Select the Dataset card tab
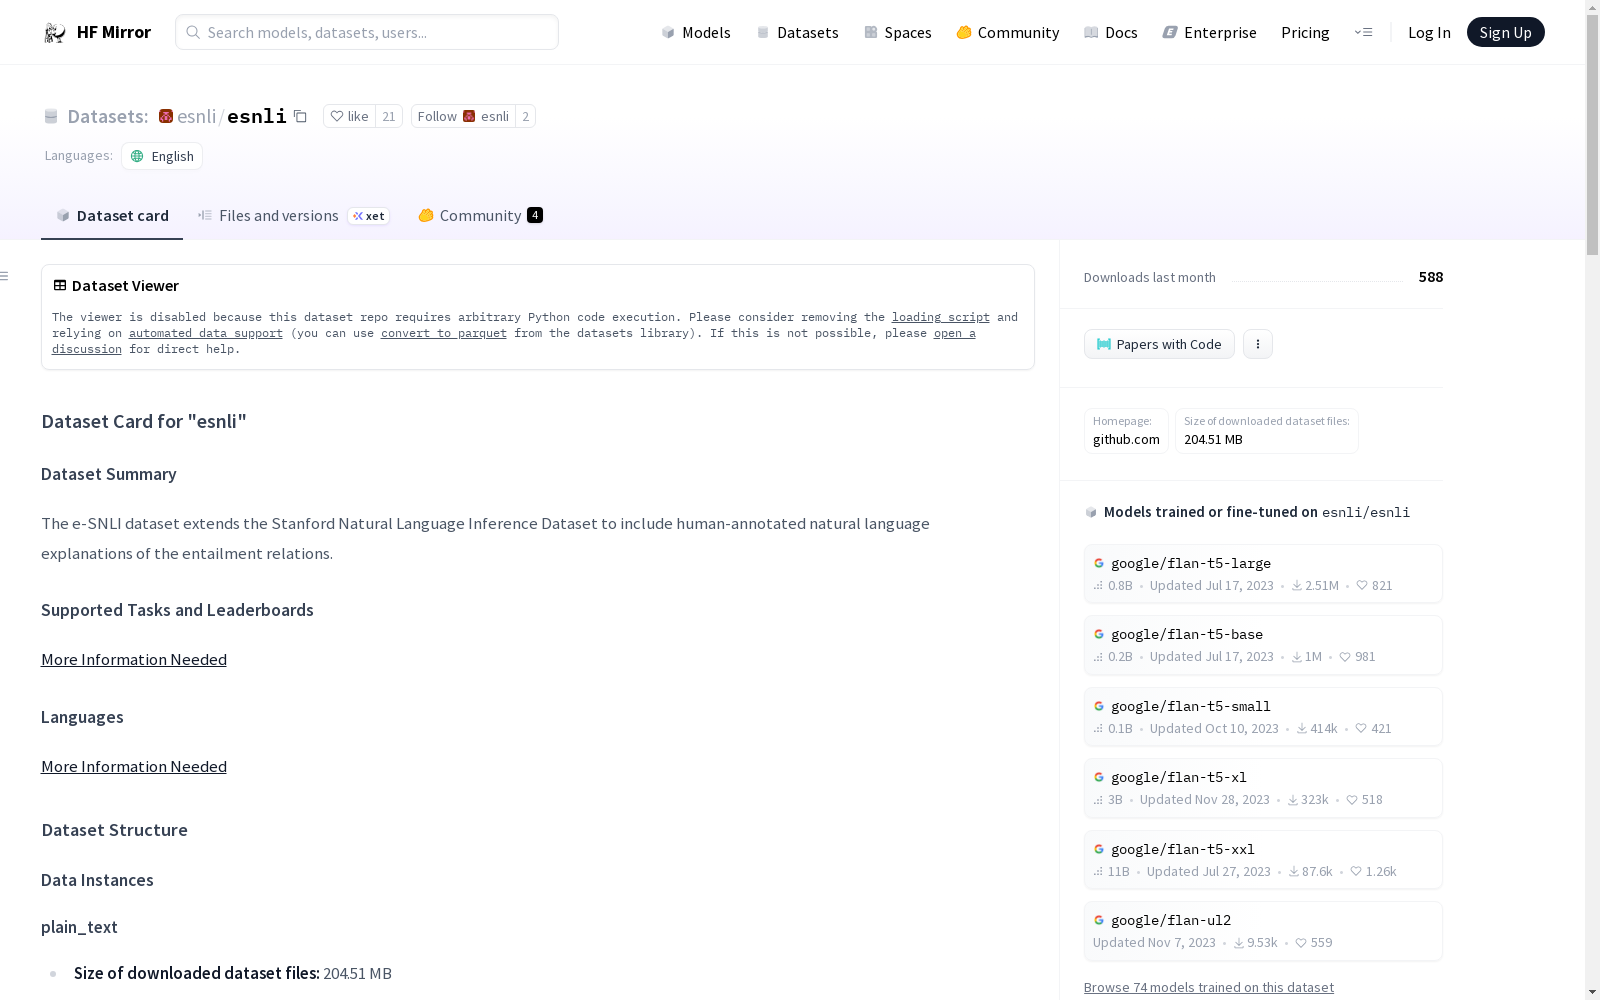This screenshot has height=1000, width=1600. pos(112,215)
